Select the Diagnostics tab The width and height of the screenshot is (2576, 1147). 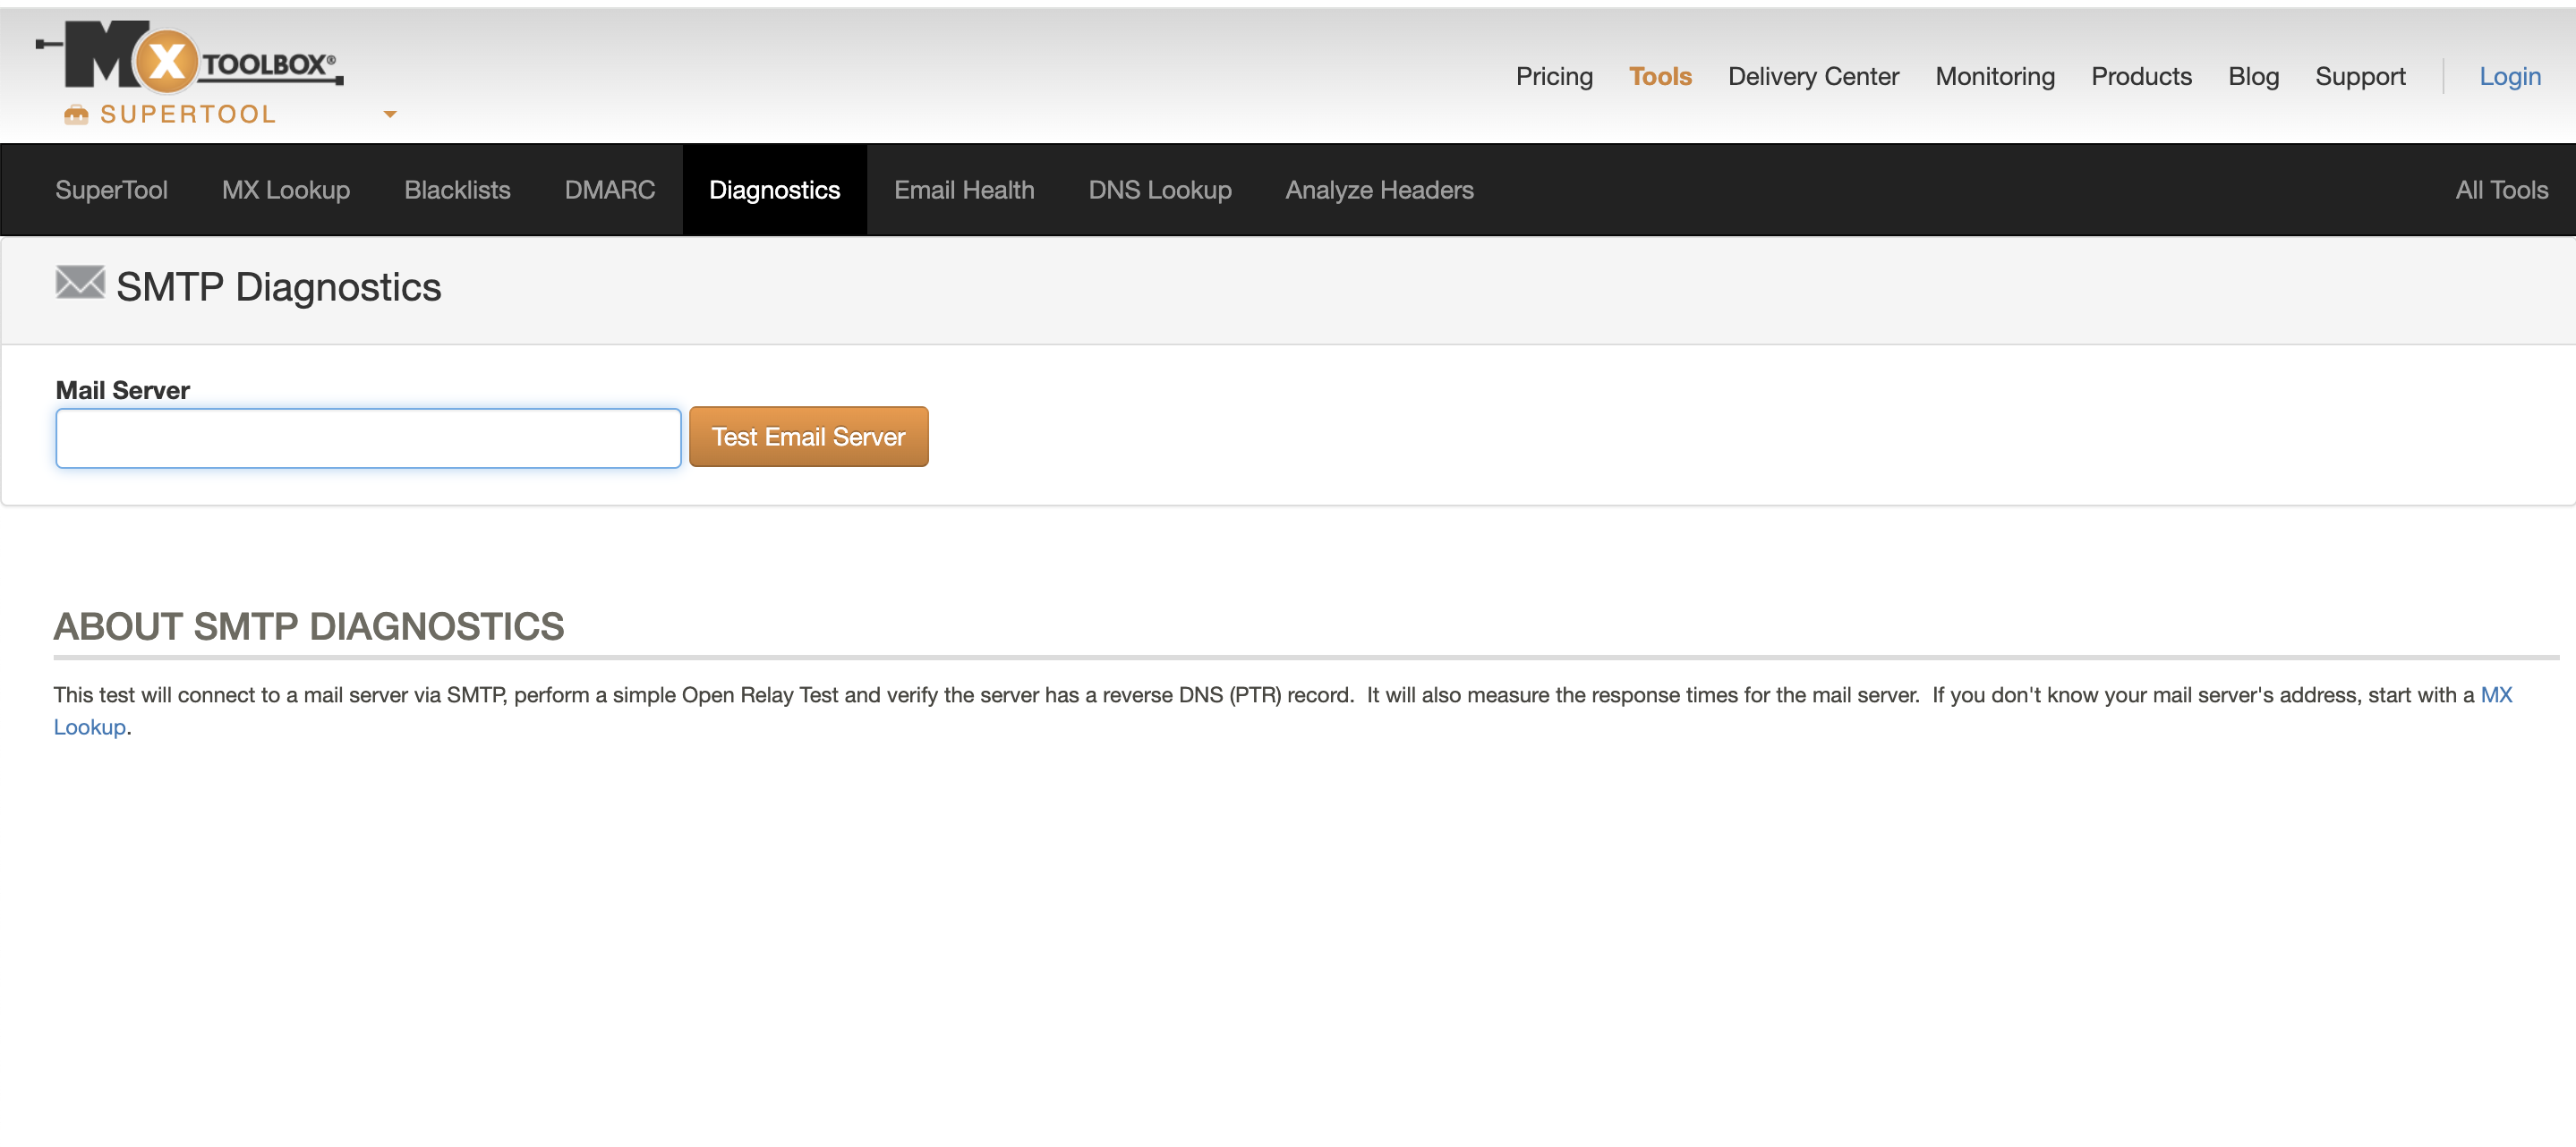pyautogui.click(x=774, y=187)
